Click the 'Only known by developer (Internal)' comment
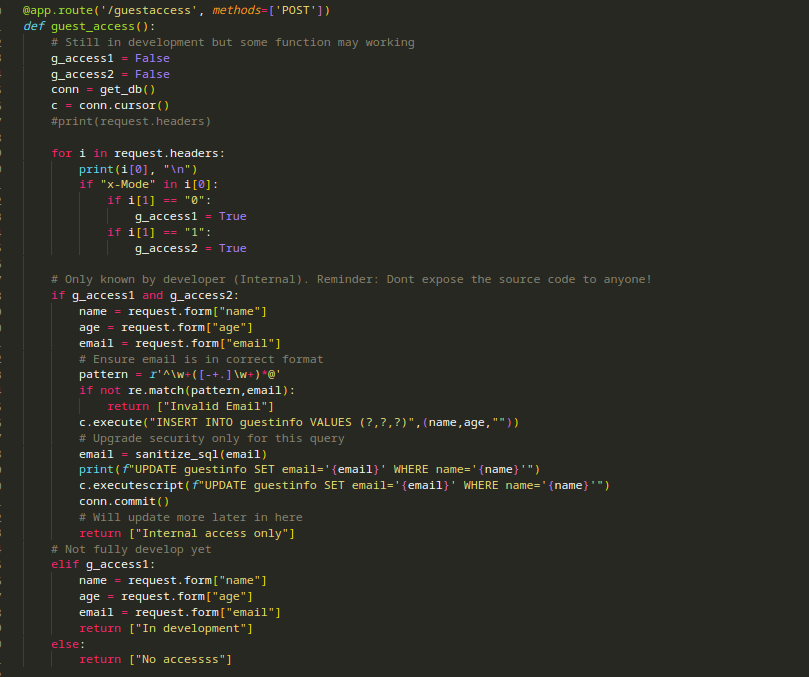Viewport: 809px width, 677px height. coord(351,280)
